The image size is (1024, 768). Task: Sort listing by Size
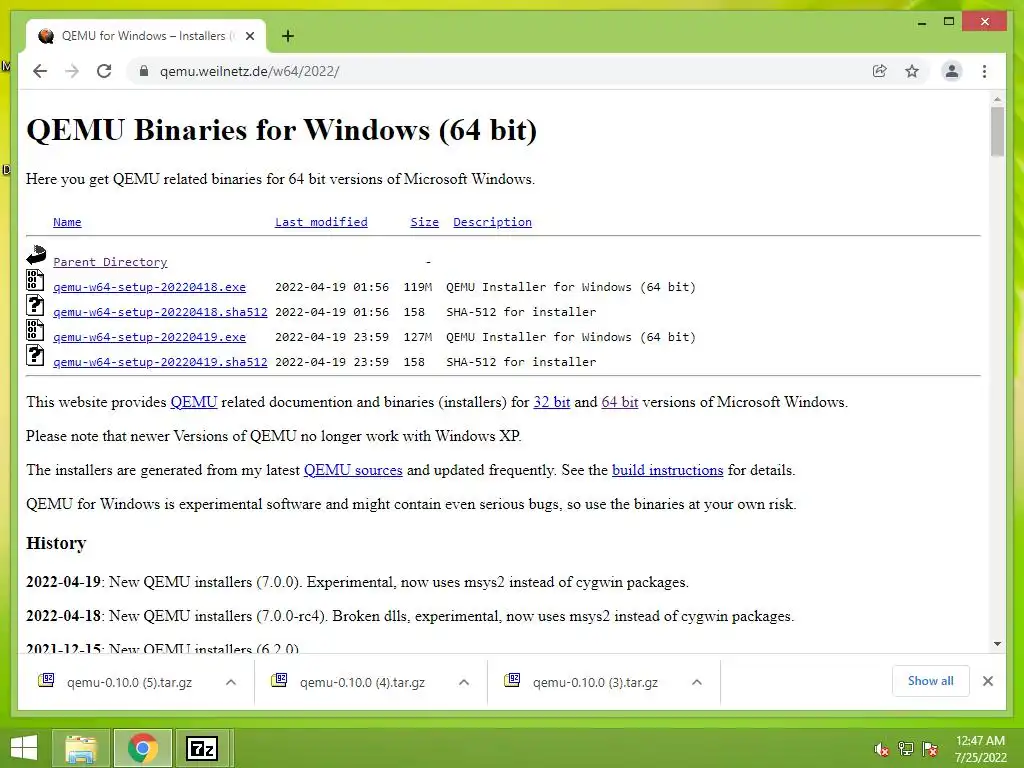pos(424,222)
